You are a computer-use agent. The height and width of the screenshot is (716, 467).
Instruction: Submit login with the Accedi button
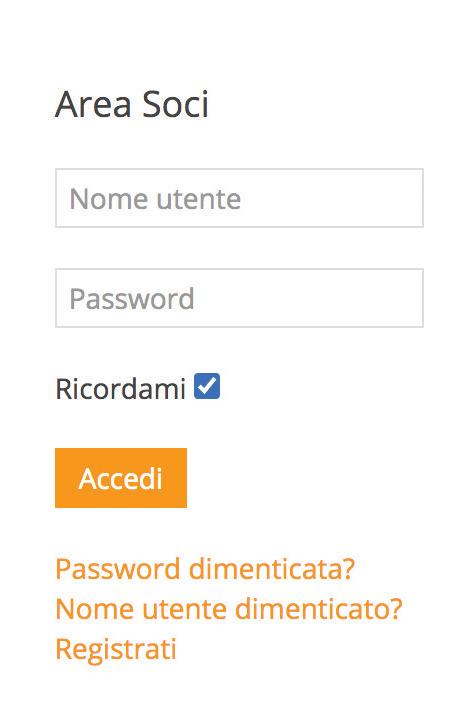(x=121, y=478)
